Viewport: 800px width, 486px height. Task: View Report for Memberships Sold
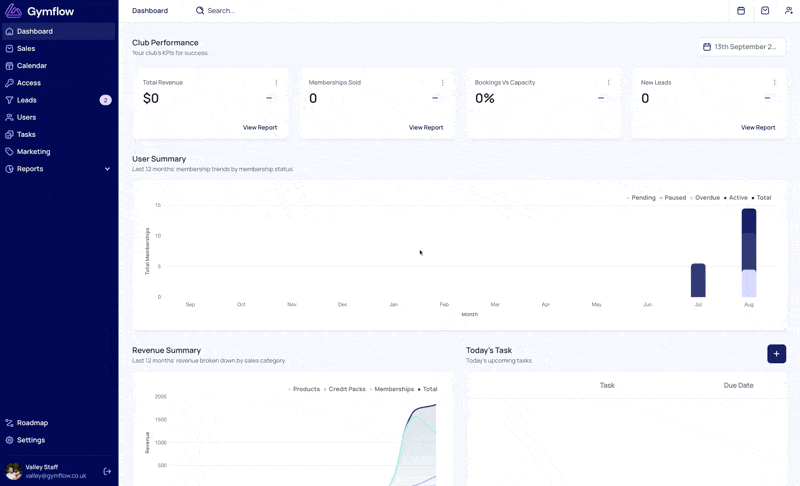tap(426, 127)
